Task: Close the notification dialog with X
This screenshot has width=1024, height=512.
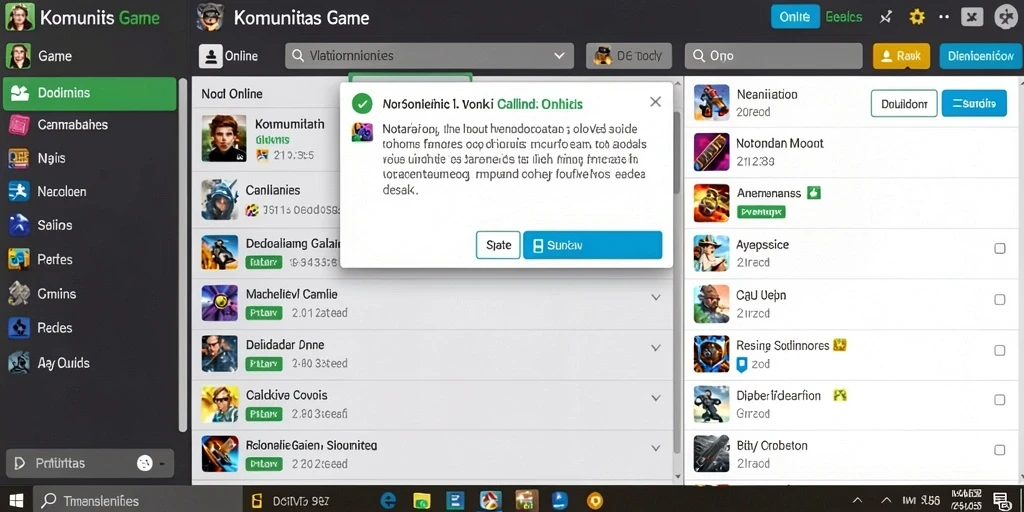Action: pos(656,102)
